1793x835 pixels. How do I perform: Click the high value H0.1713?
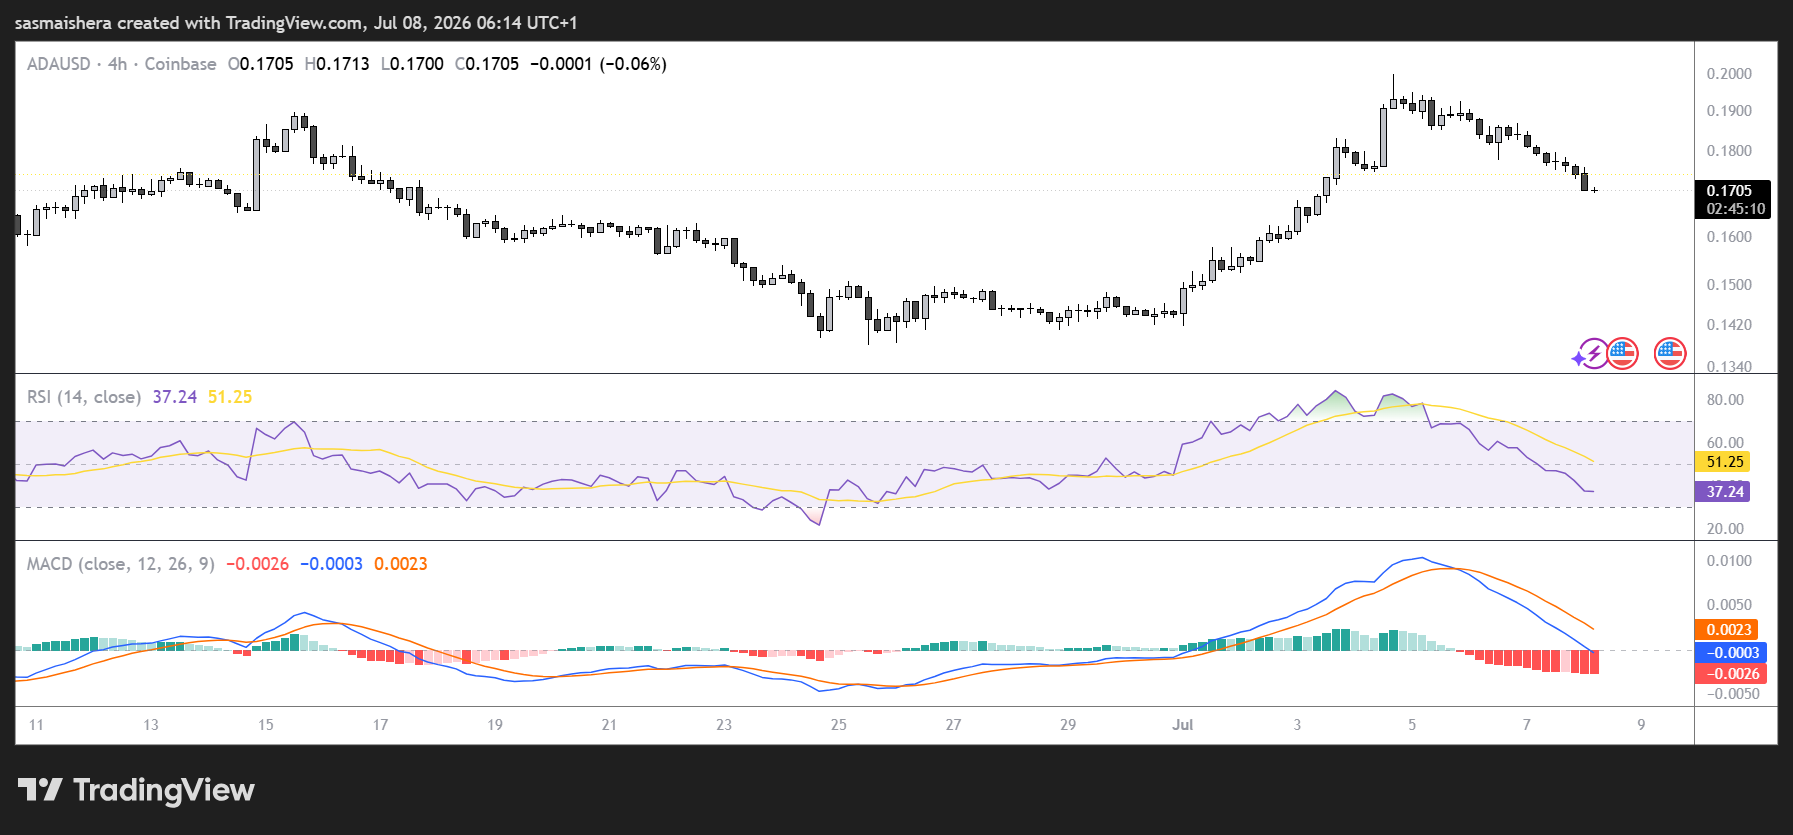[337, 64]
